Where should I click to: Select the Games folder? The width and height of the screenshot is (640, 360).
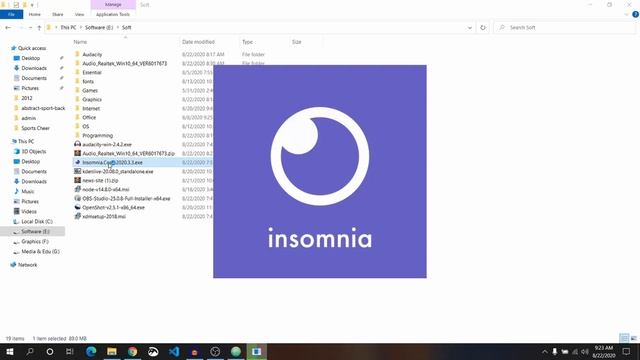point(90,90)
